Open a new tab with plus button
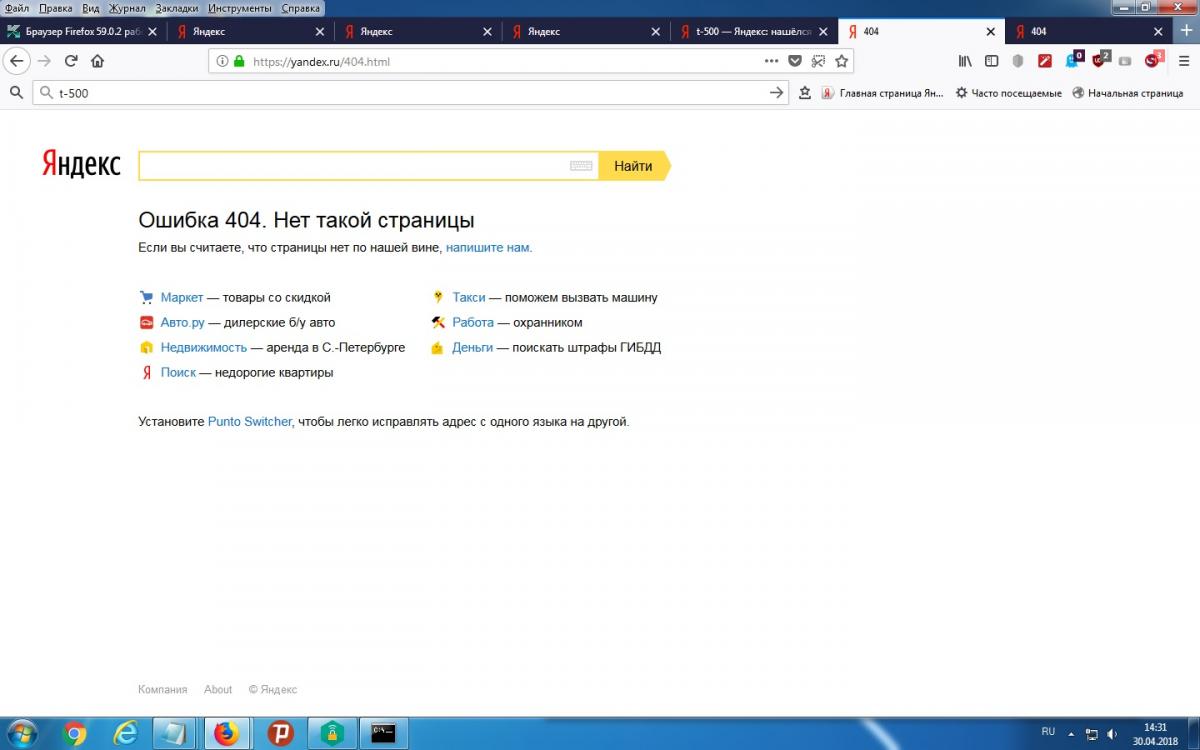 [1159, 31]
